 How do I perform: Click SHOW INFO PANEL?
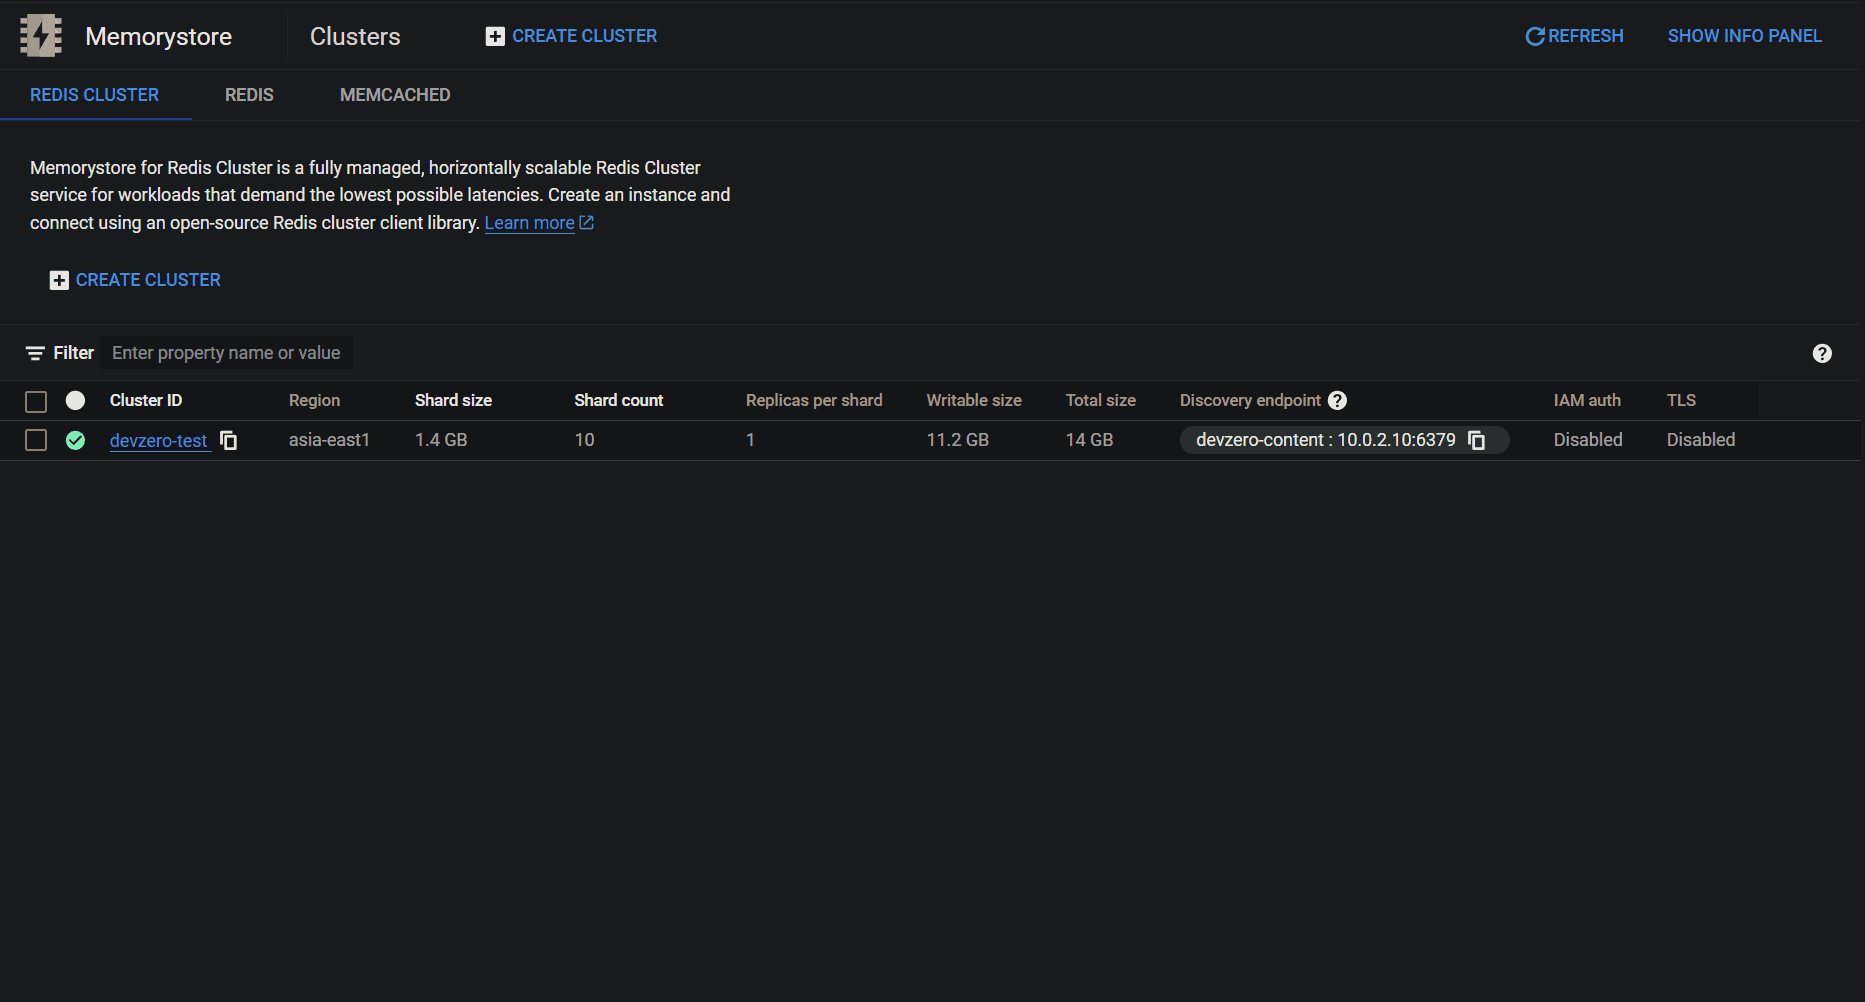coord(1745,36)
